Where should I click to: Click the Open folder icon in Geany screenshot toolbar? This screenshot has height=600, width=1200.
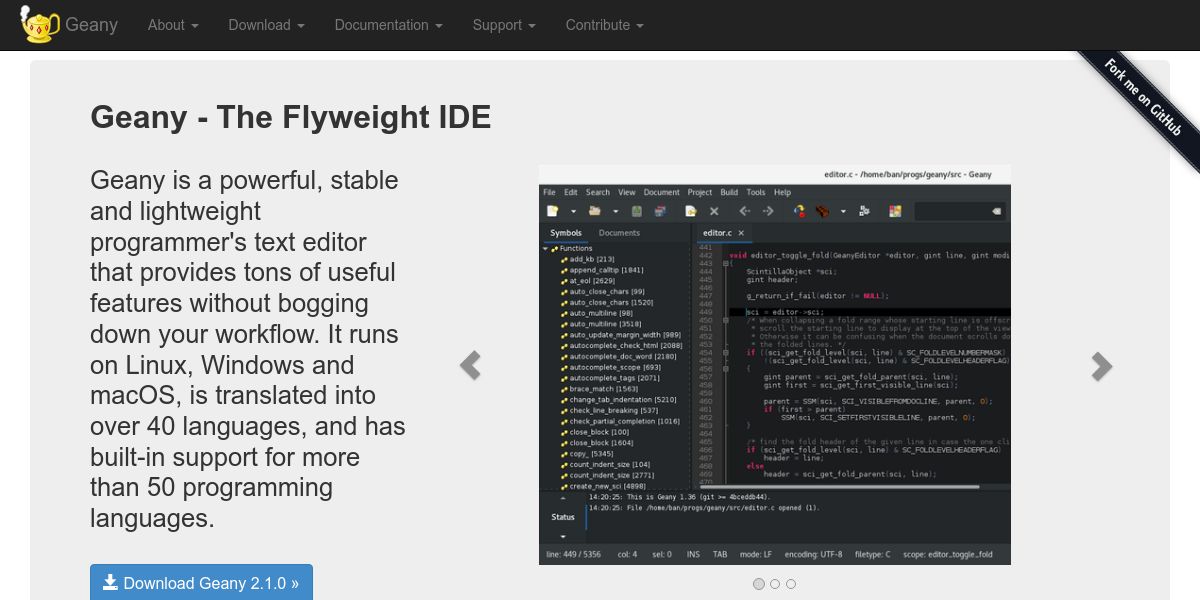[x=594, y=211]
